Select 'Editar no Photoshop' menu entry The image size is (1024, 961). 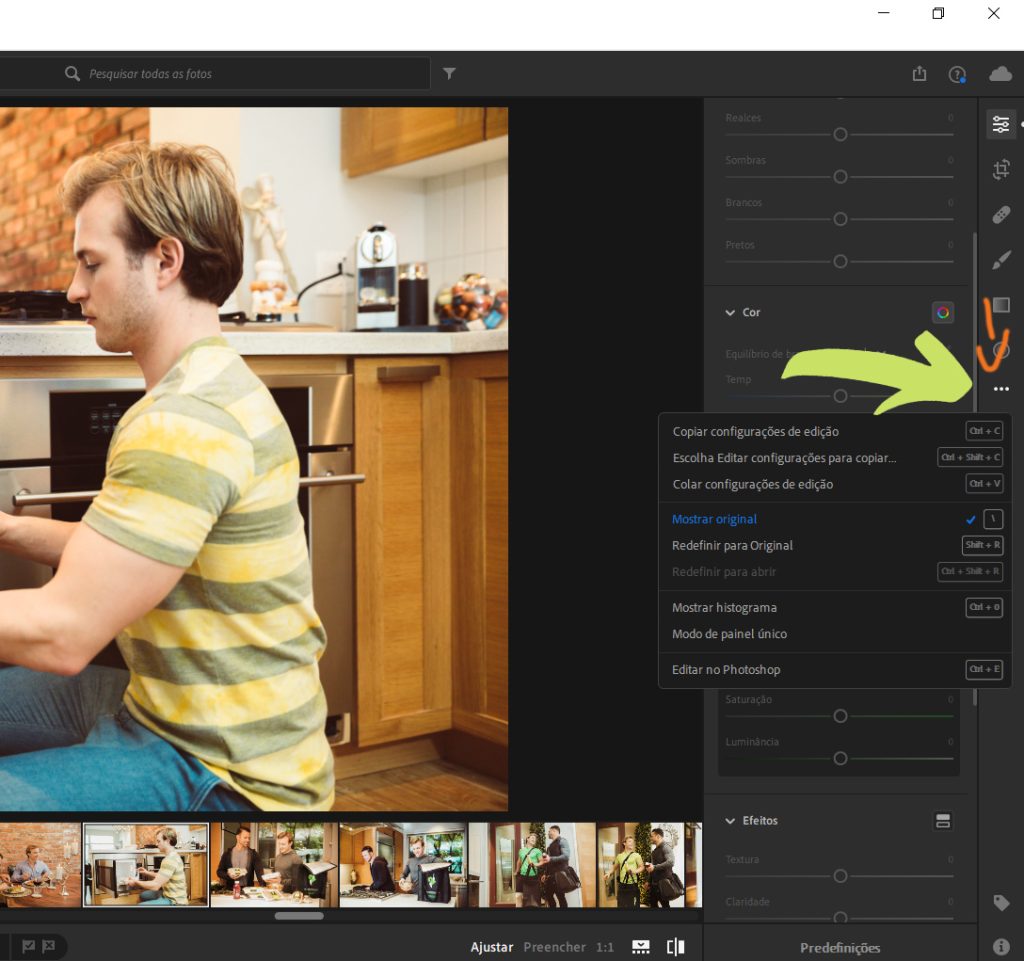point(726,670)
